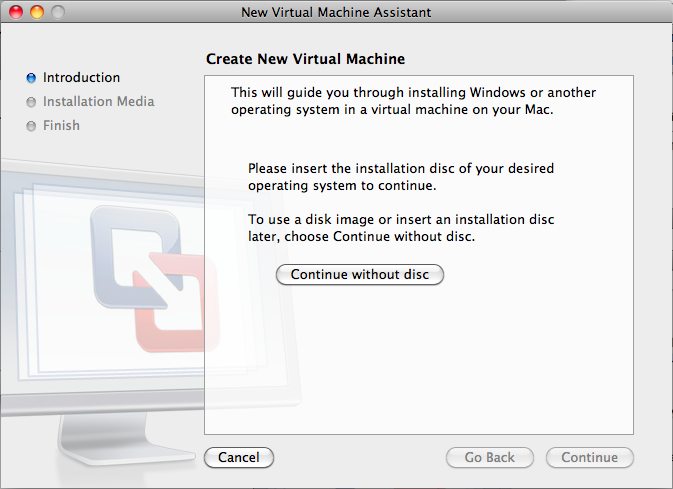The height and width of the screenshot is (489, 673).
Task: Select the Installation Media step label
Action: click(98, 102)
